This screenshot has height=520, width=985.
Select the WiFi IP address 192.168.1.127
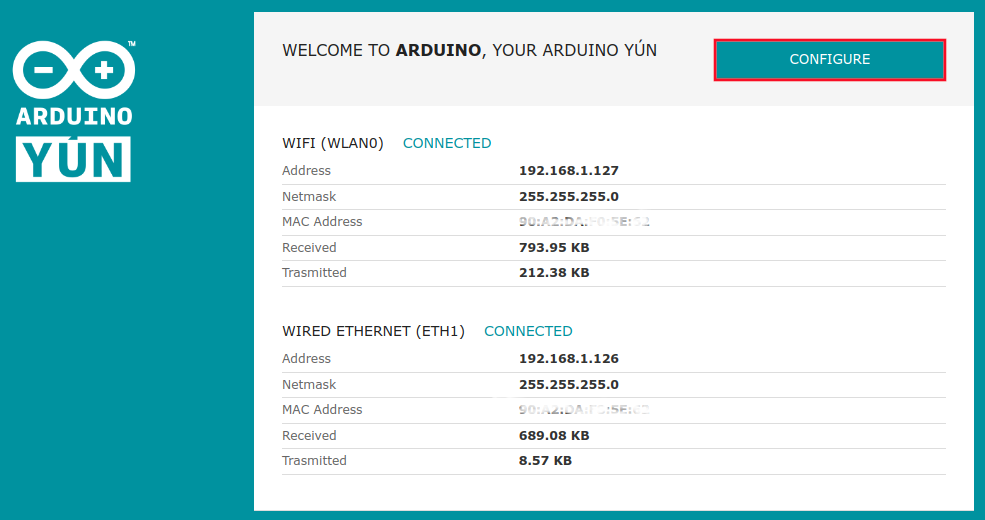point(568,171)
